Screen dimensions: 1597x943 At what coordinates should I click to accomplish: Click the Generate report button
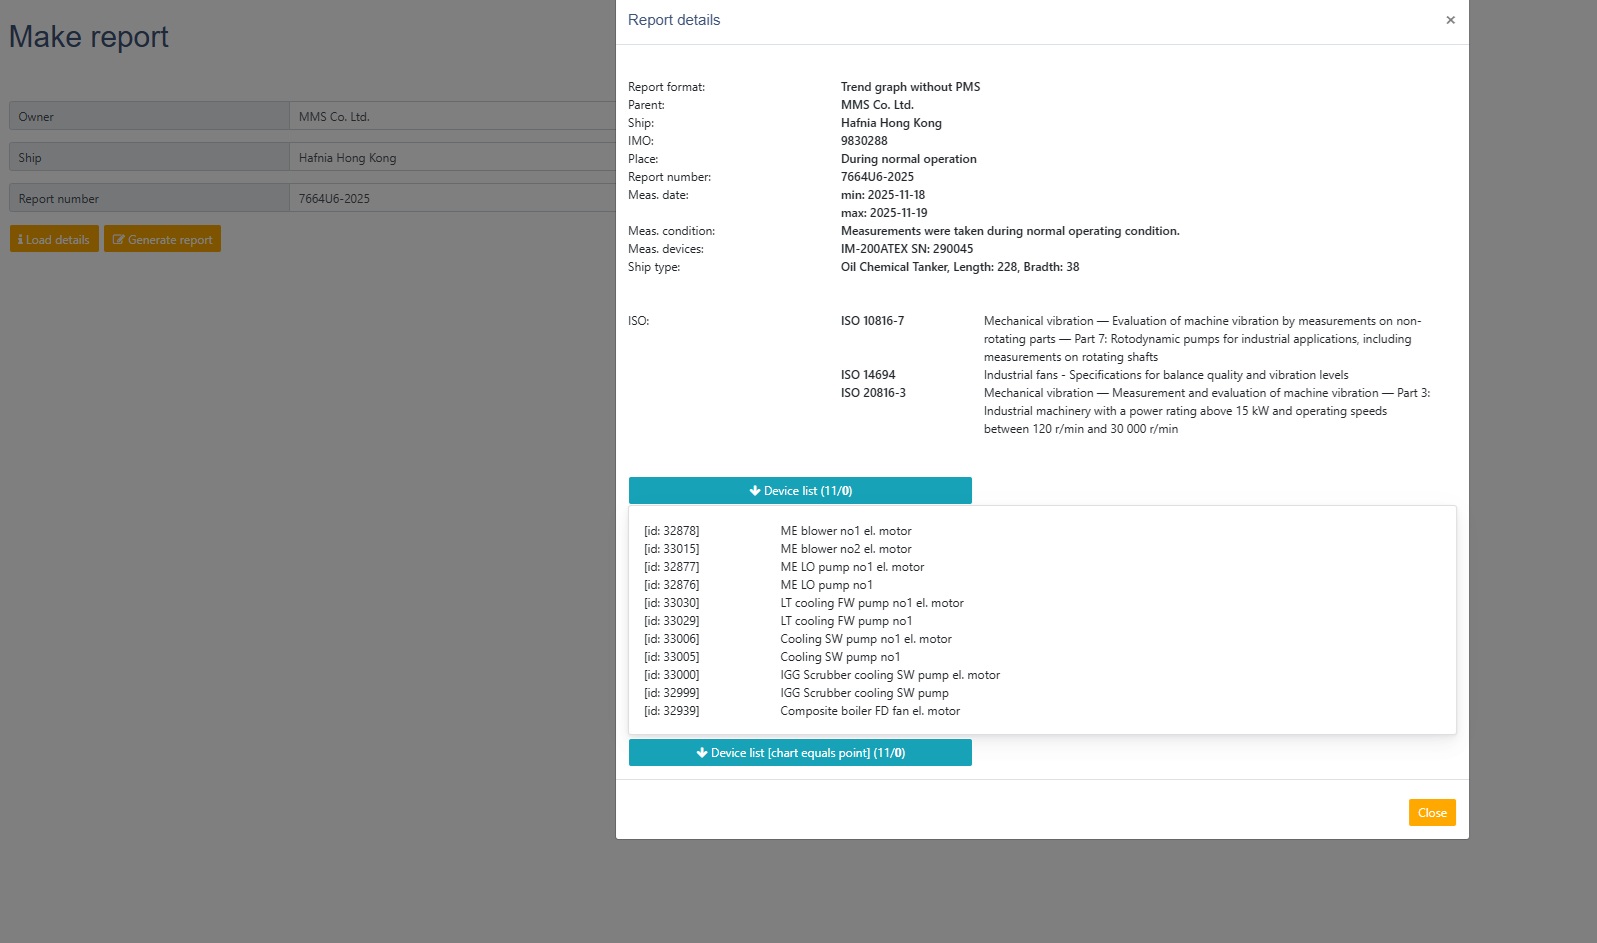(162, 240)
